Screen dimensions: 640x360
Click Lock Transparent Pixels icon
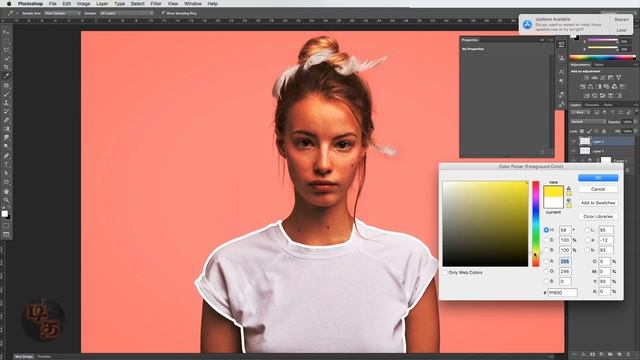pyautogui.click(x=582, y=131)
